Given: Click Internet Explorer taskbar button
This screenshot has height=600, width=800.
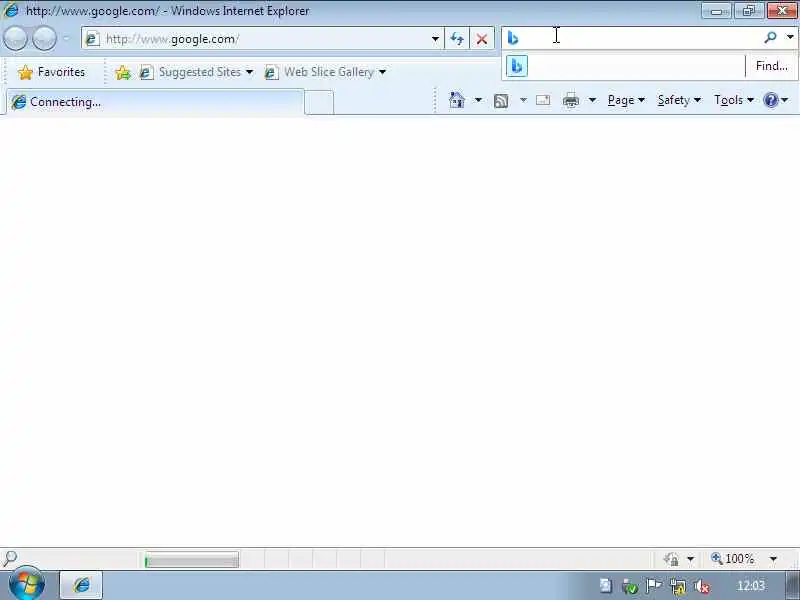Looking at the screenshot, I should click(x=81, y=585).
